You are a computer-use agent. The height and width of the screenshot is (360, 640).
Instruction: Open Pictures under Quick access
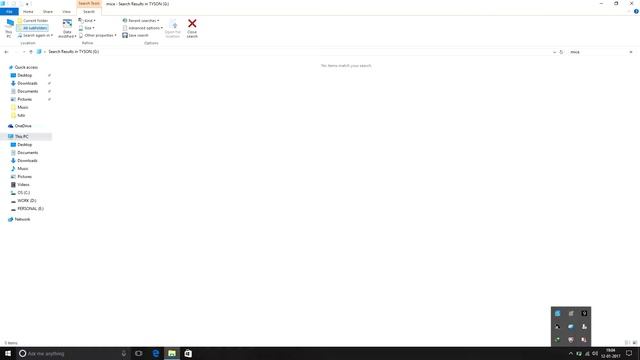[24, 99]
